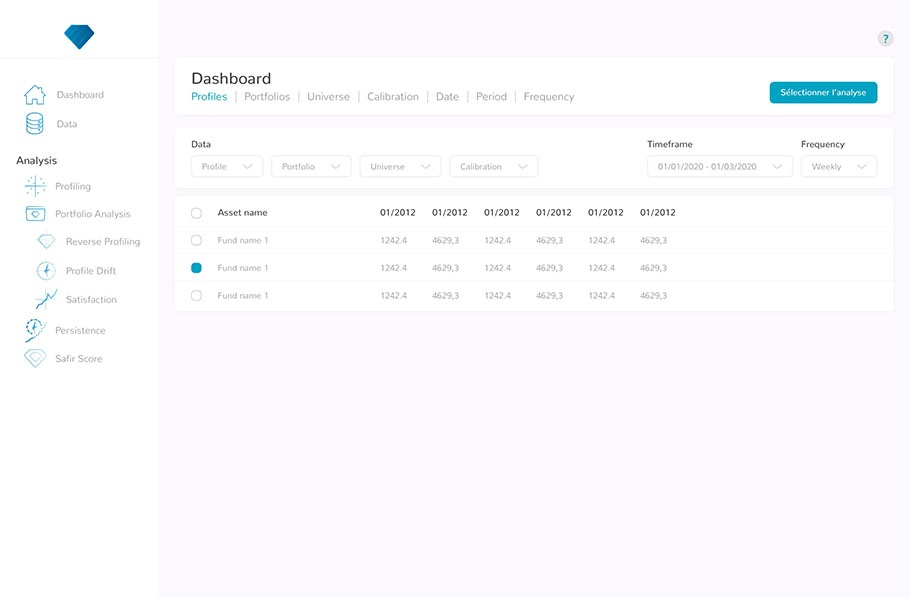Open Reverse Profiling in sidebar
This screenshot has height=597, width=910.
tap(103, 241)
